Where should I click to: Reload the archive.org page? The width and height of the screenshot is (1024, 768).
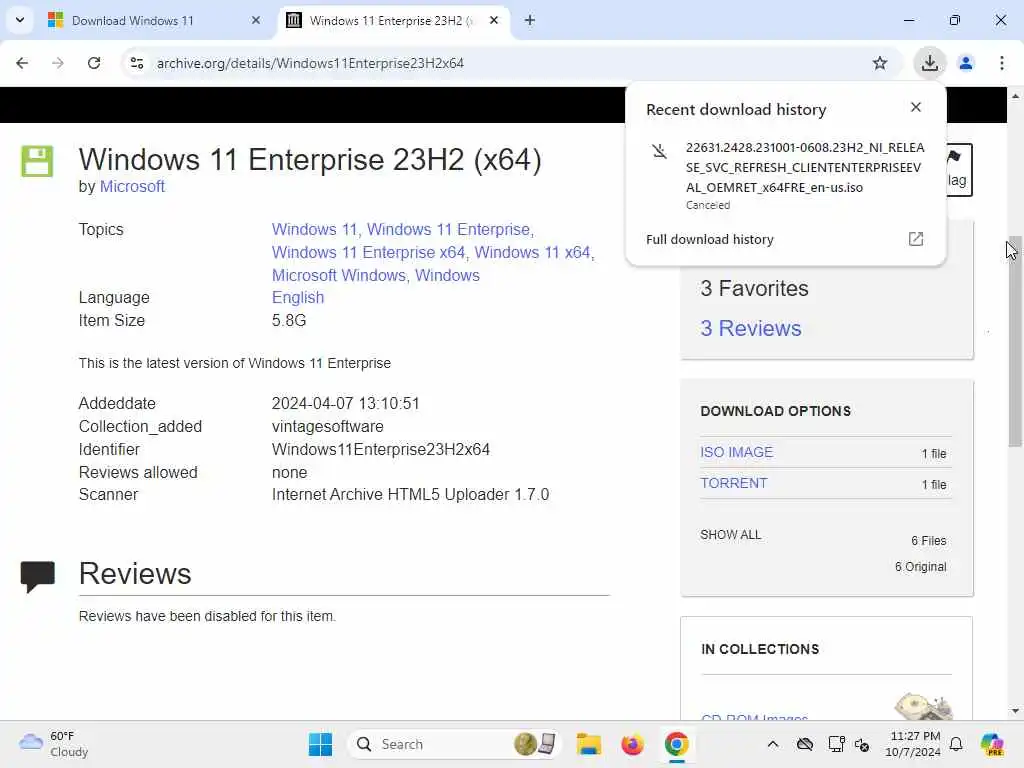(x=94, y=63)
